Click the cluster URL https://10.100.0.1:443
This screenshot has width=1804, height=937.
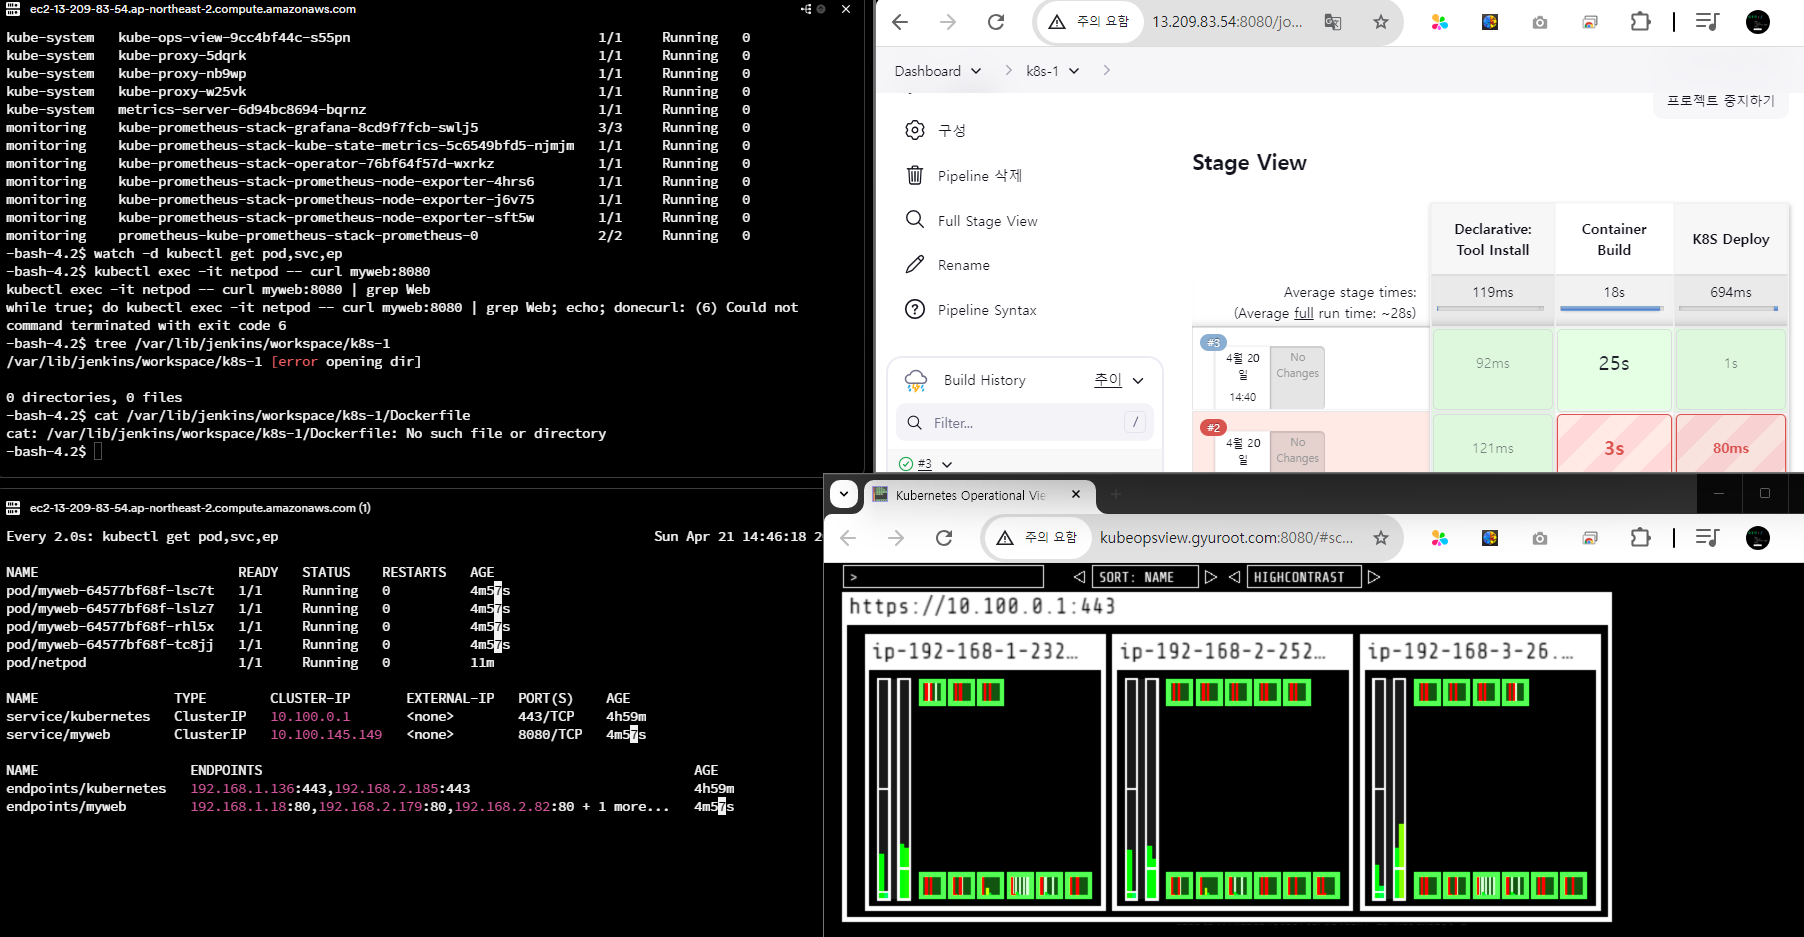[982, 606]
